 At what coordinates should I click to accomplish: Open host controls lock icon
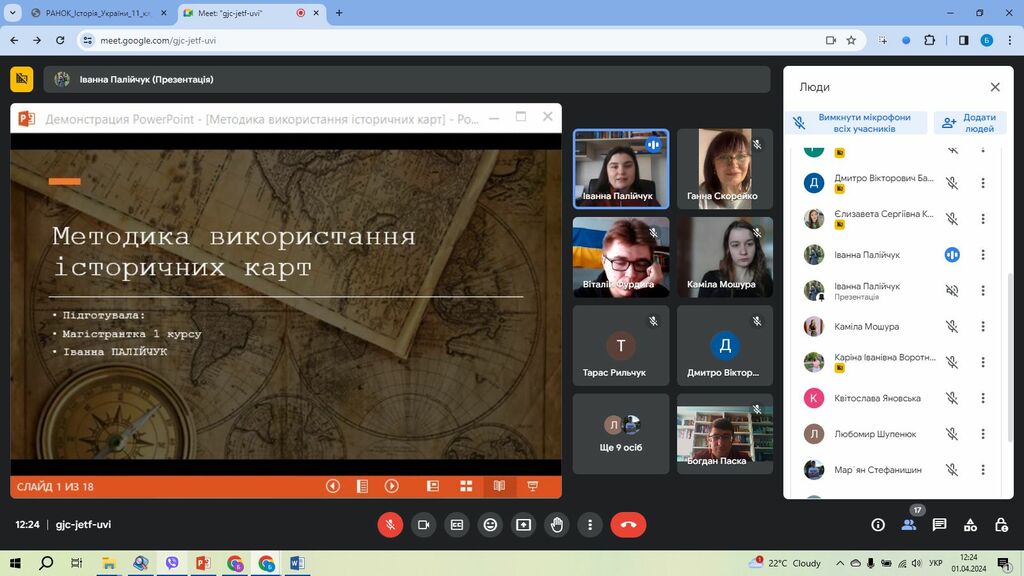[x=1001, y=524]
